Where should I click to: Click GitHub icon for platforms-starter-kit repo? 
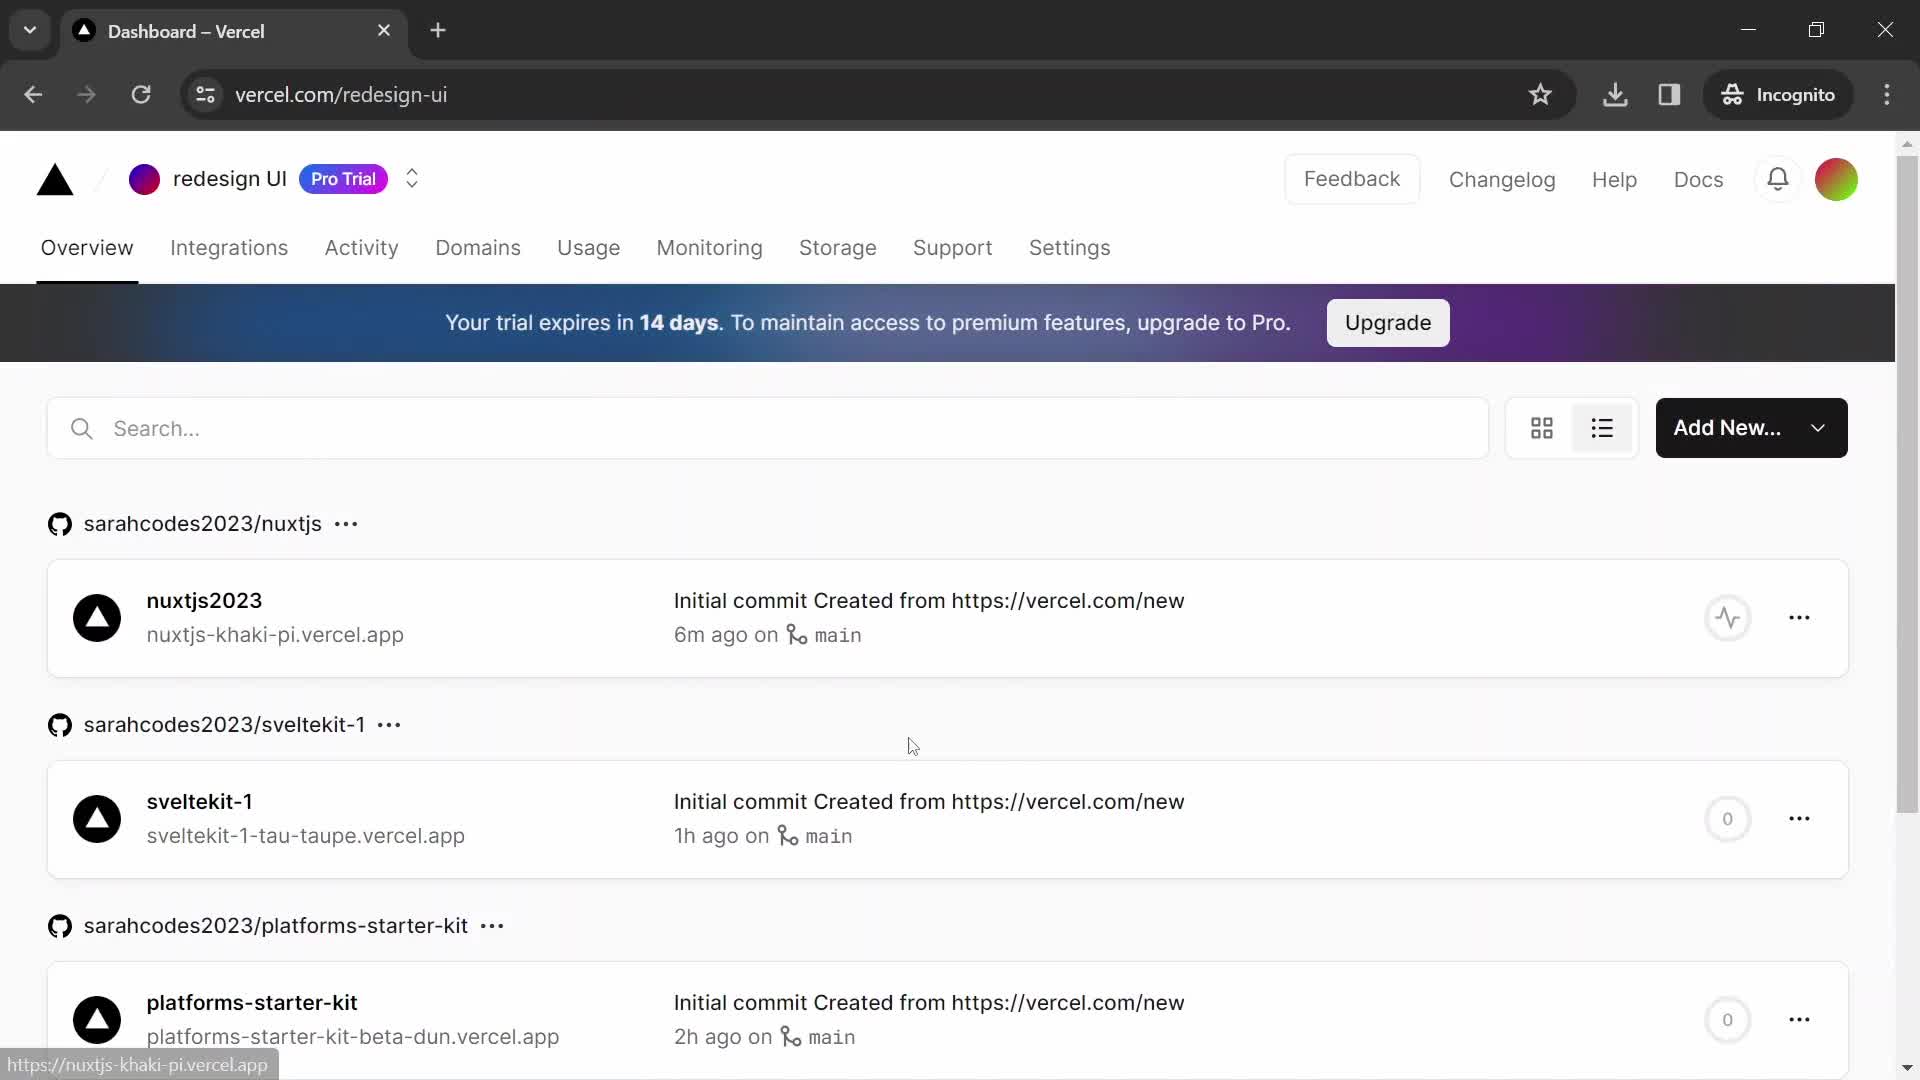[60, 927]
